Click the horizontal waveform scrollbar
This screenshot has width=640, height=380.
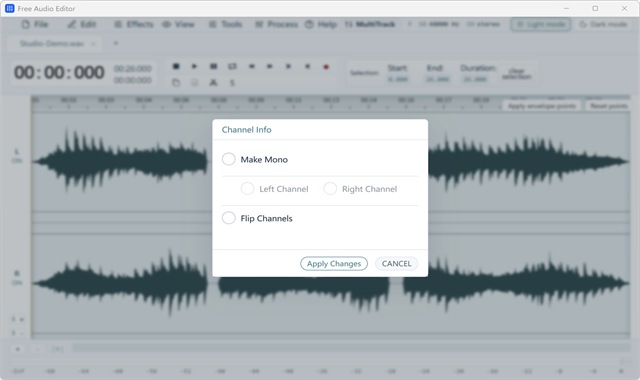pos(351,348)
